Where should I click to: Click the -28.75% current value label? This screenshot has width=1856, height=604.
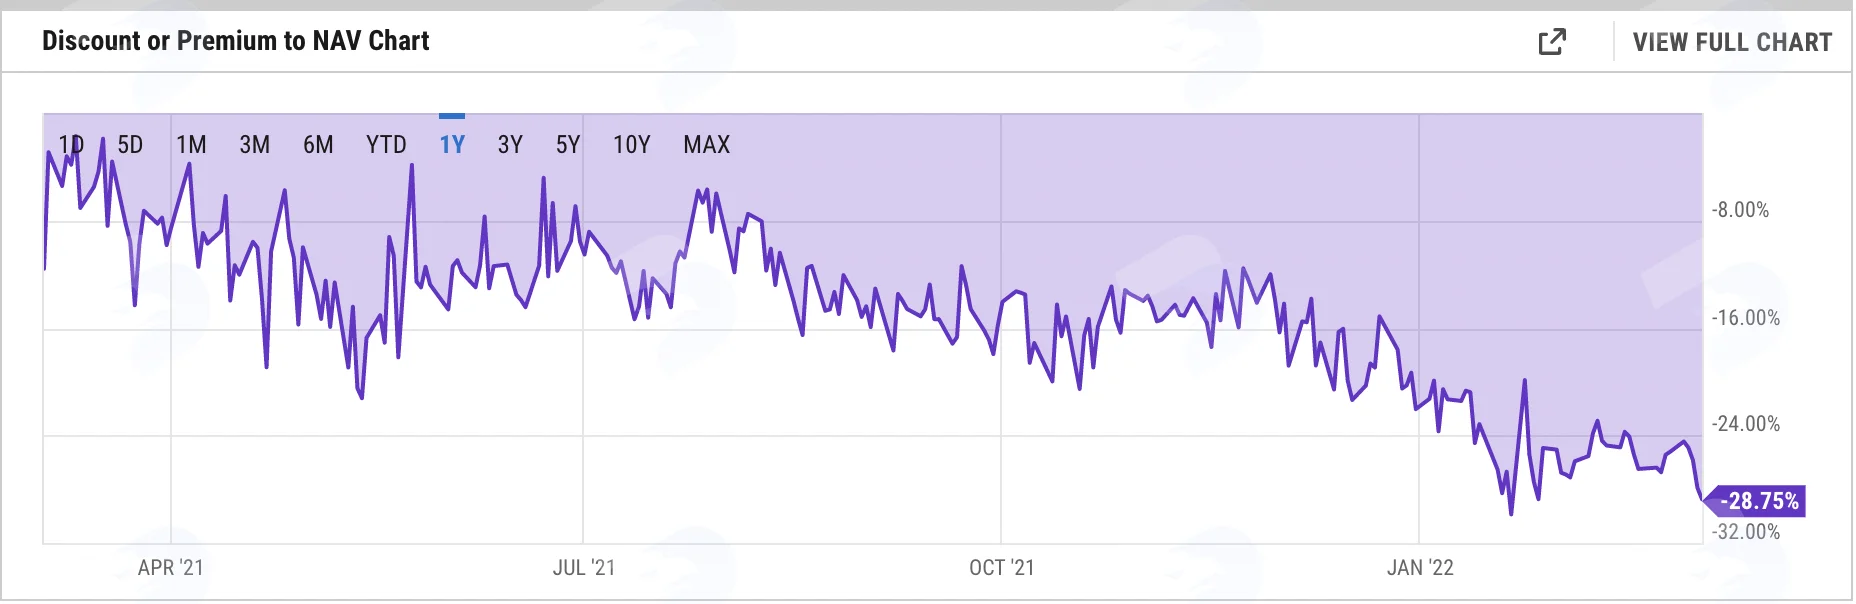point(1757,501)
